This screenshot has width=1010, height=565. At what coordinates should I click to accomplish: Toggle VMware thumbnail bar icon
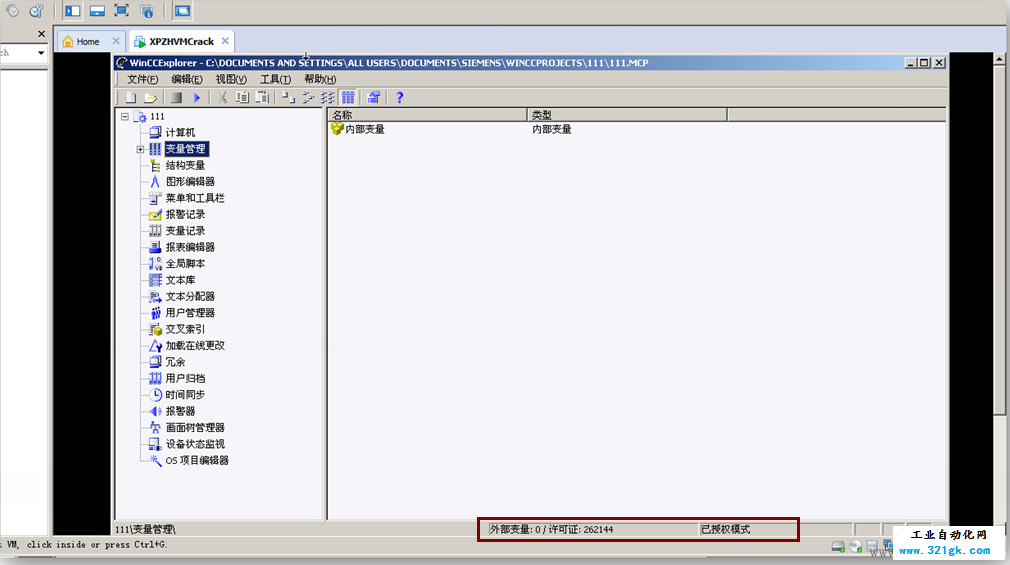97,10
